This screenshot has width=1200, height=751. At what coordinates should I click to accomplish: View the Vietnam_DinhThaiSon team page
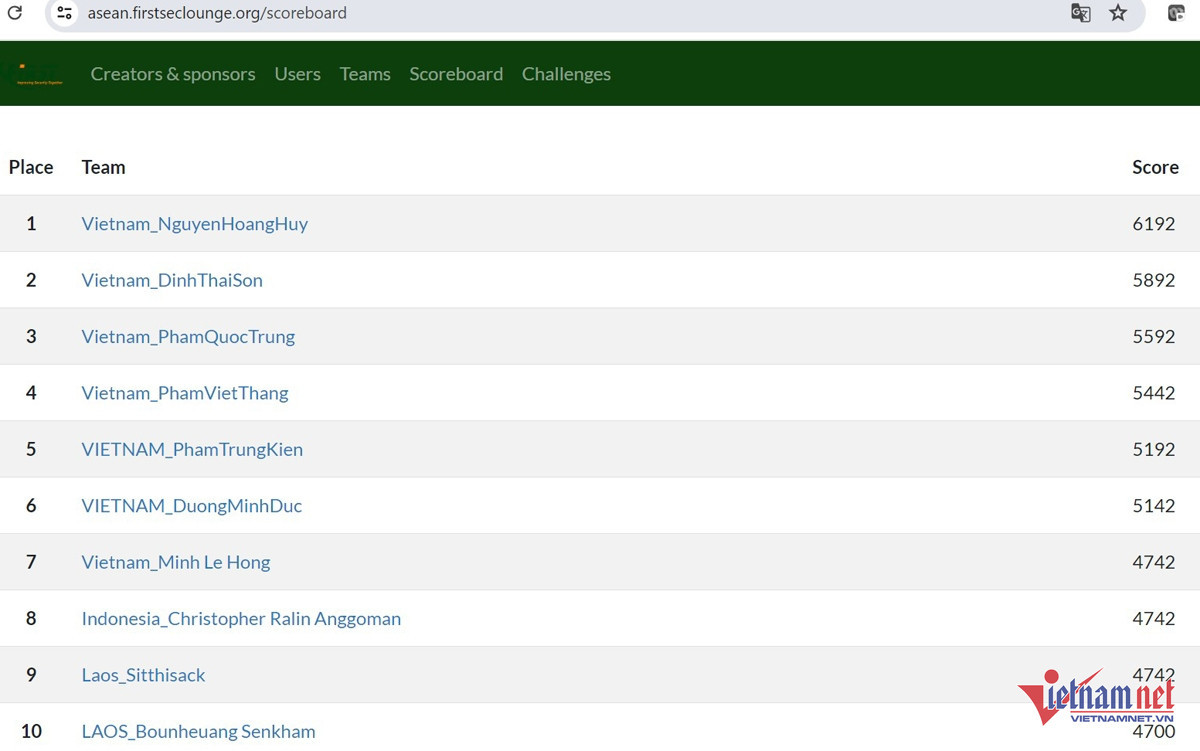click(172, 280)
